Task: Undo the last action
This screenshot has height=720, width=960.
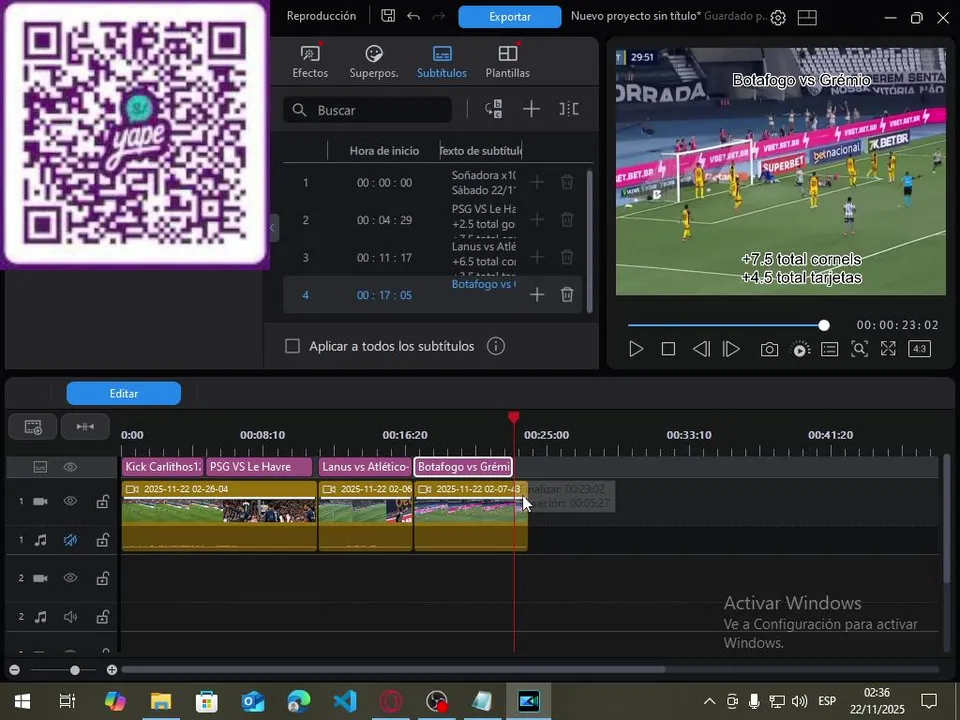Action: coord(413,16)
